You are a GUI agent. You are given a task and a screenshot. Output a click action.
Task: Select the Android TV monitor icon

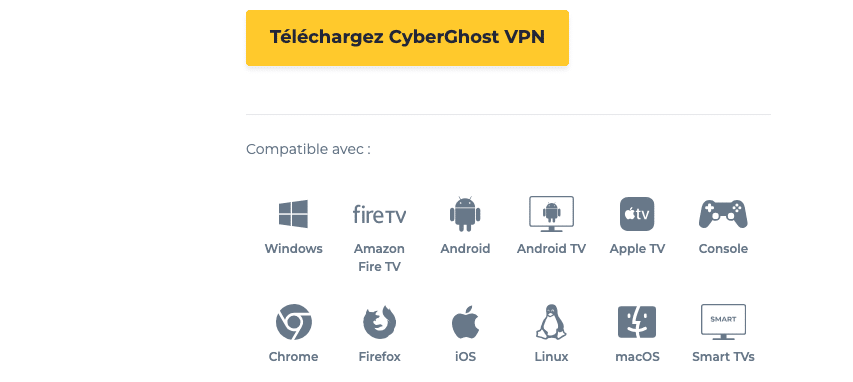point(551,214)
